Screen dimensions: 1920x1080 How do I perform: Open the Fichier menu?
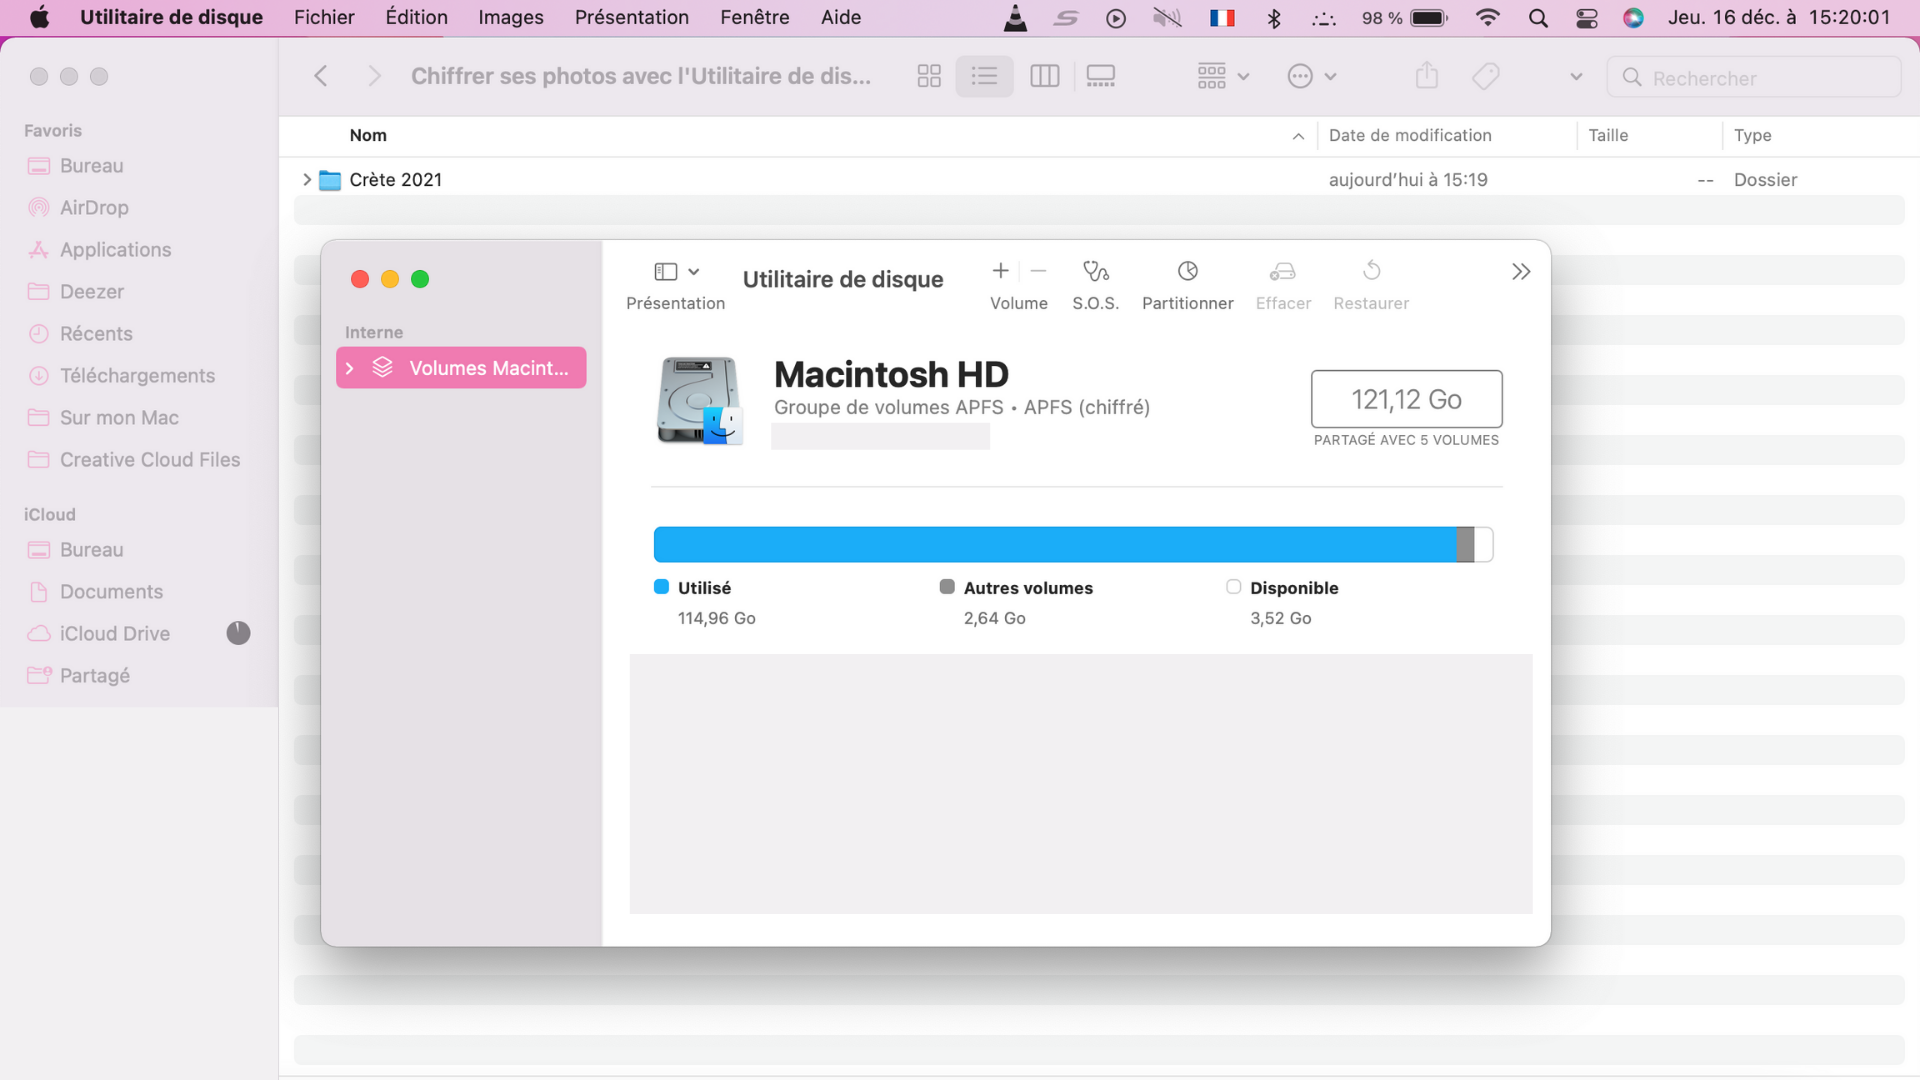click(x=324, y=18)
